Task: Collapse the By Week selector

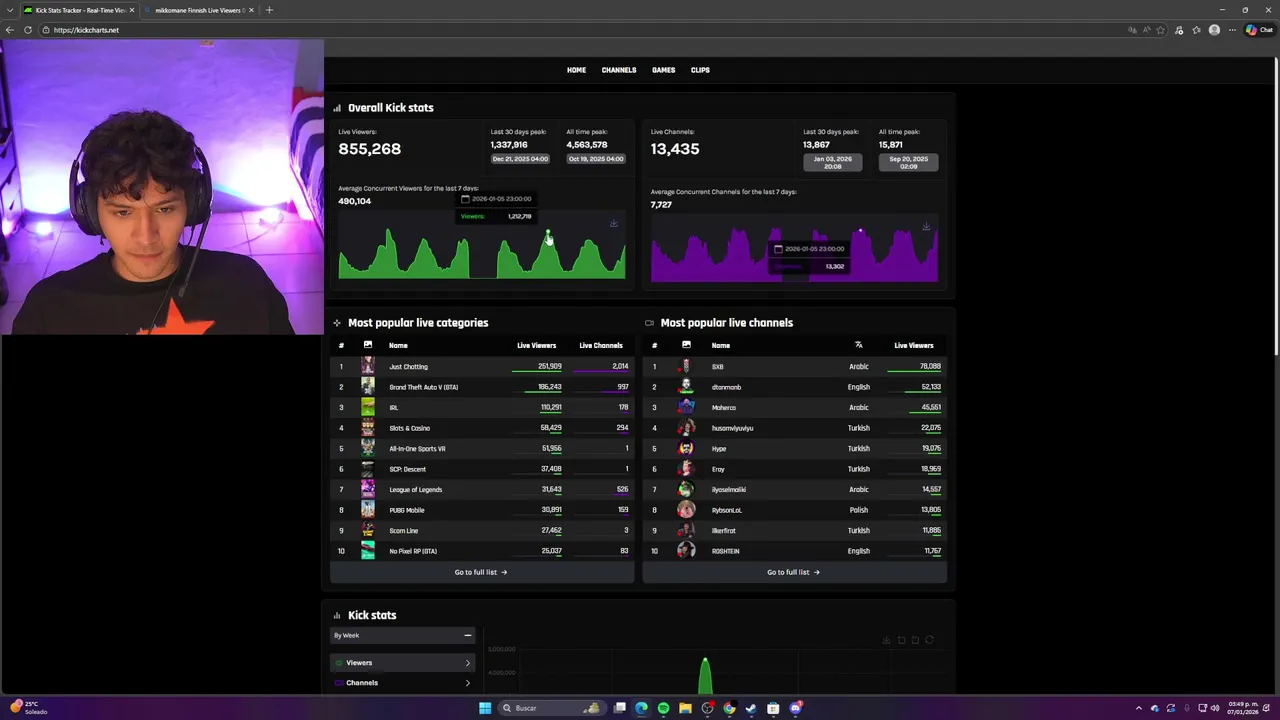Action: [x=467, y=635]
